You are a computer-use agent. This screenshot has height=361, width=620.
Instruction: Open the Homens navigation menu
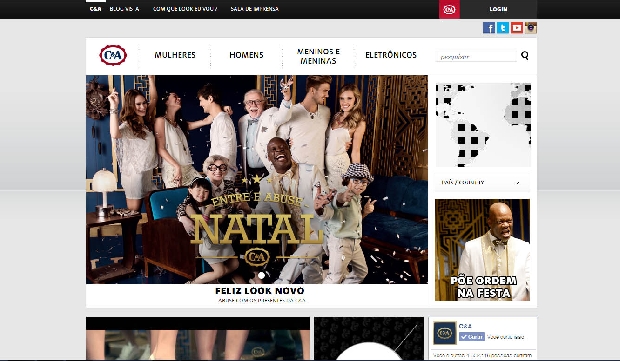click(246, 55)
